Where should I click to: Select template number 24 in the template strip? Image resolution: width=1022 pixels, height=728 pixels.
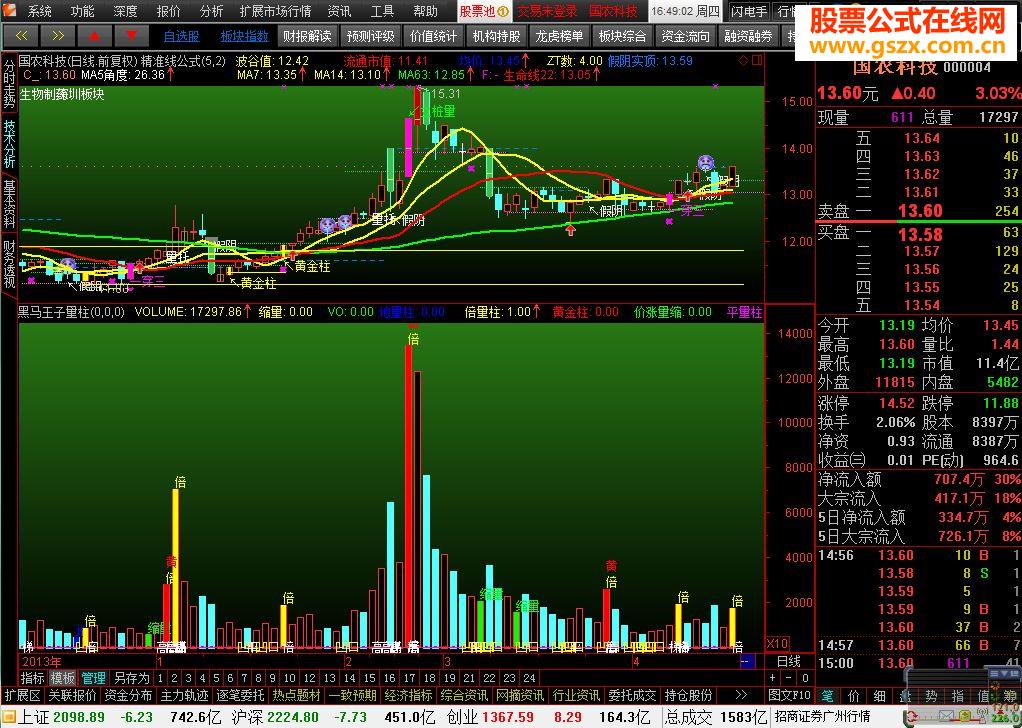529,678
